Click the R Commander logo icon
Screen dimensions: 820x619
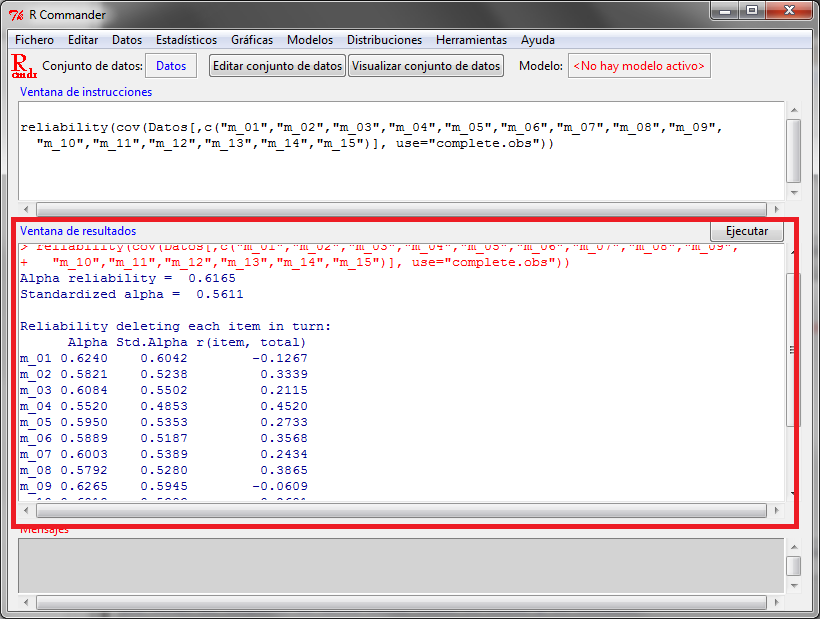point(24,66)
